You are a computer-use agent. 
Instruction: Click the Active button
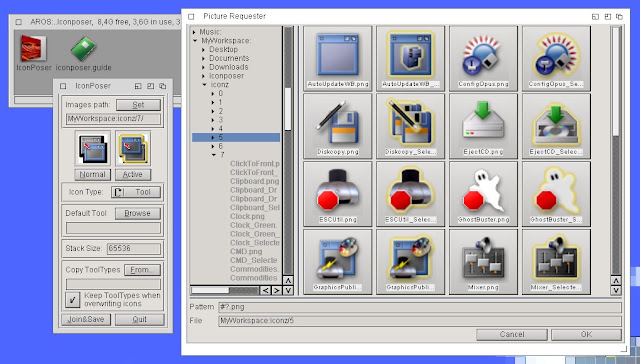(133, 174)
